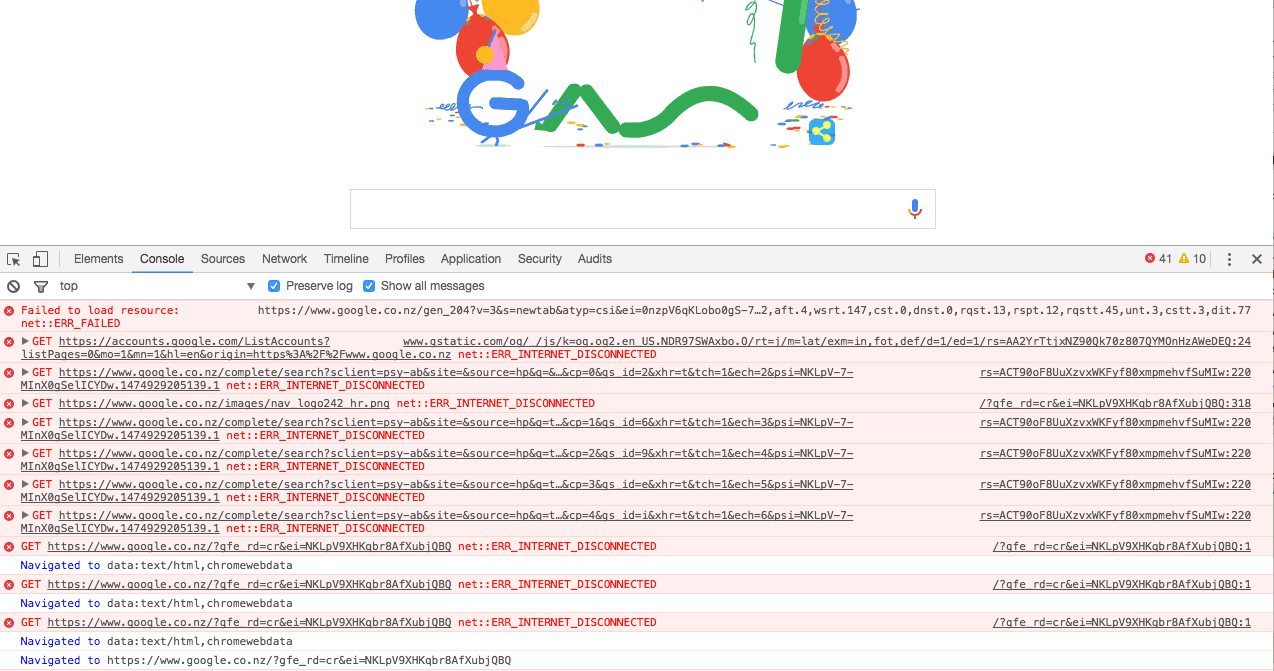
Task: Open the complete/search link with gs_id=9
Action: pyautogui.click(x=456, y=454)
